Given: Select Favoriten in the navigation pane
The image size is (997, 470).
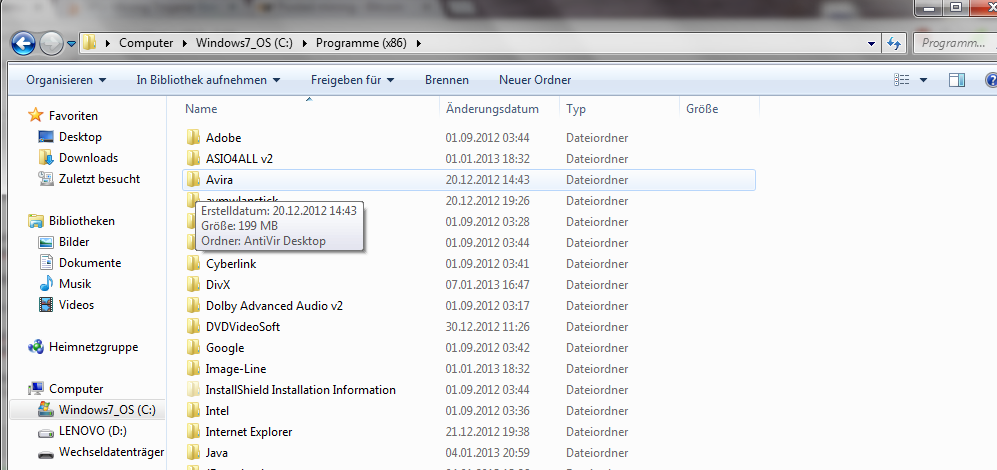Looking at the screenshot, I should pyautogui.click(x=73, y=116).
